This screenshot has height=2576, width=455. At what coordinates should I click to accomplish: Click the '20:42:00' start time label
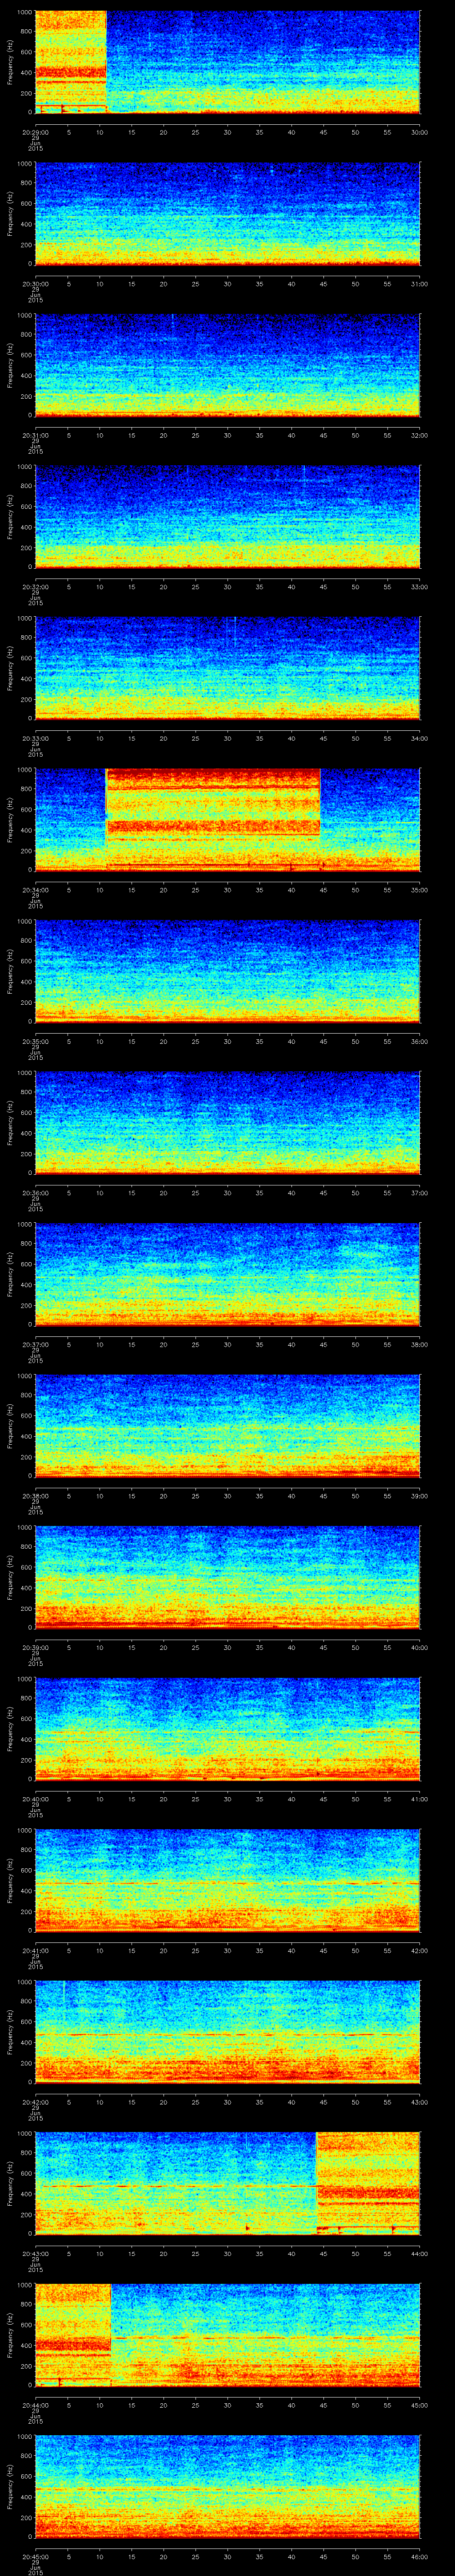point(35,2102)
